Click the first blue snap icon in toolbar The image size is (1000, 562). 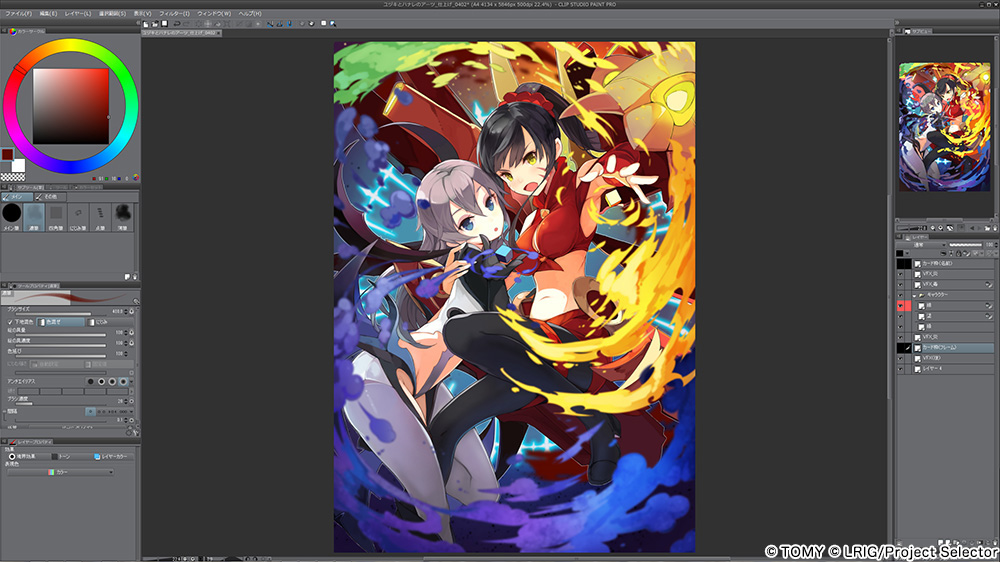tap(270, 24)
